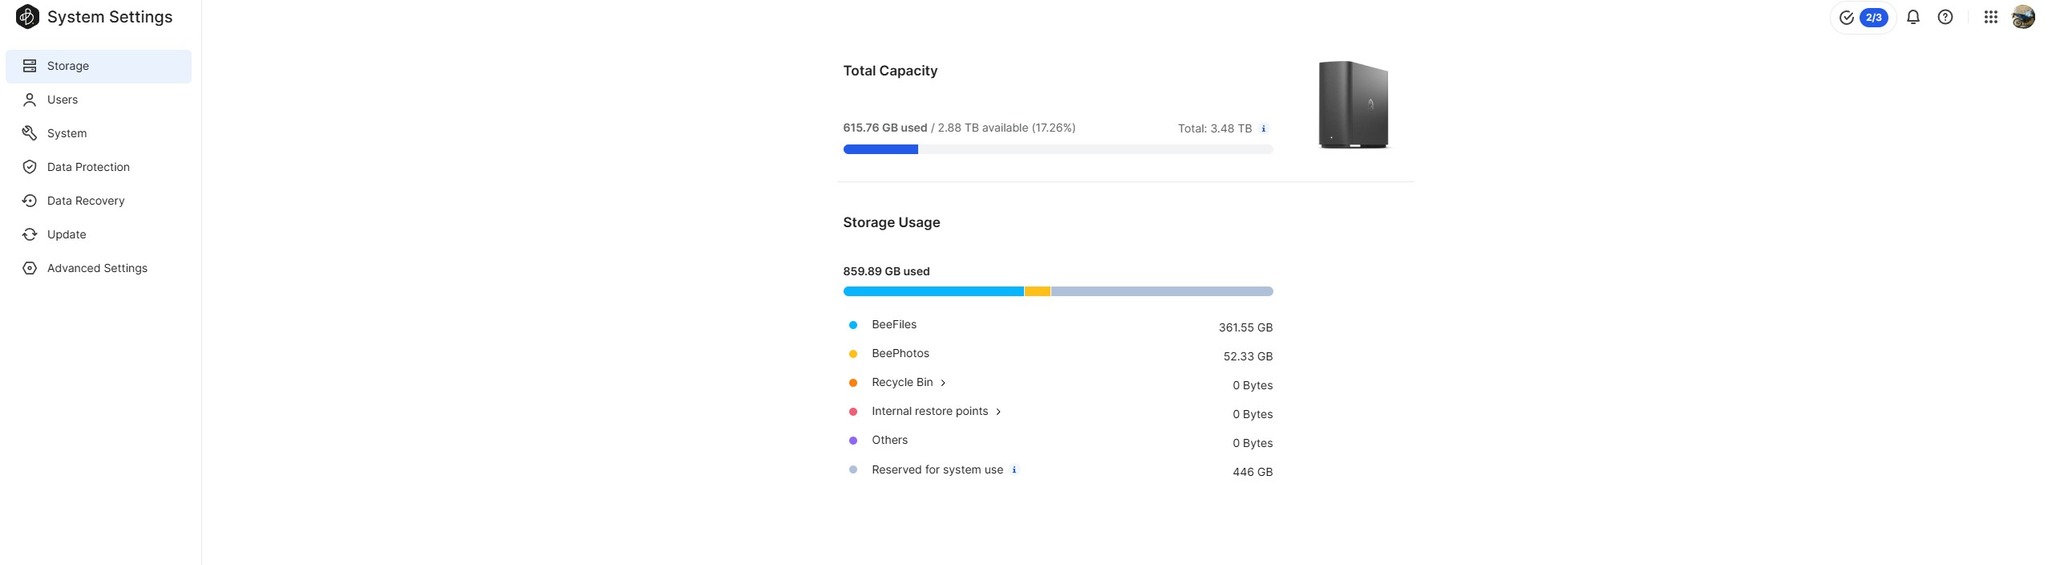Viewport: 2048px width, 565px height.
Task: Navigate to Data Protection
Action: point(88,167)
